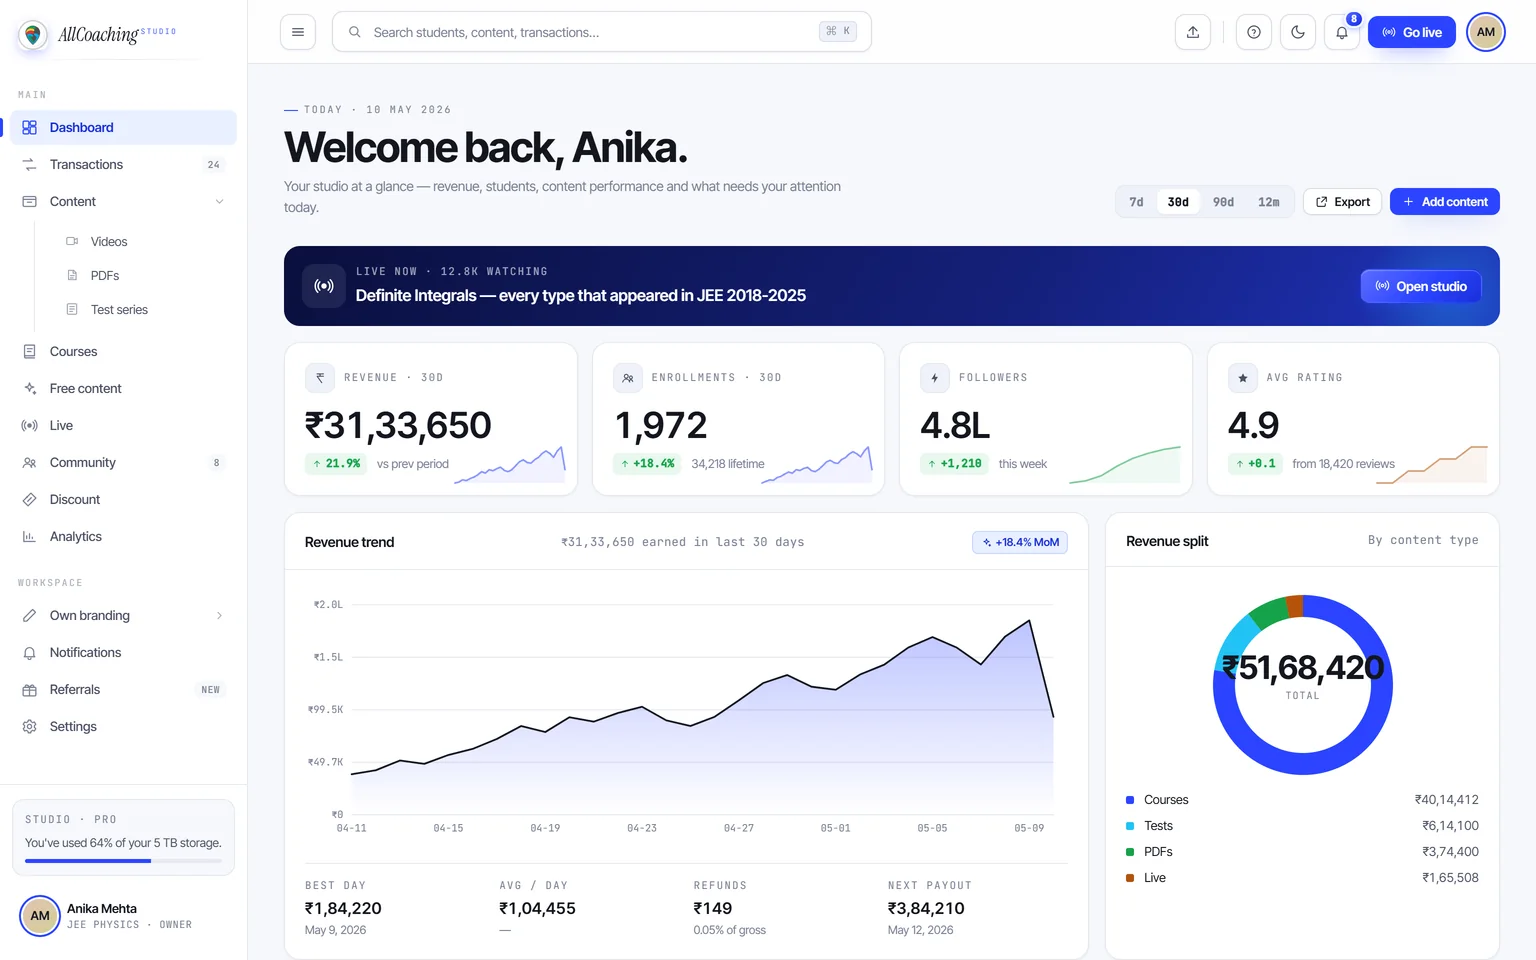Image resolution: width=1536 pixels, height=960 pixels.
Task: Click the upload icon in top bar
Action: click(1193, 32)
